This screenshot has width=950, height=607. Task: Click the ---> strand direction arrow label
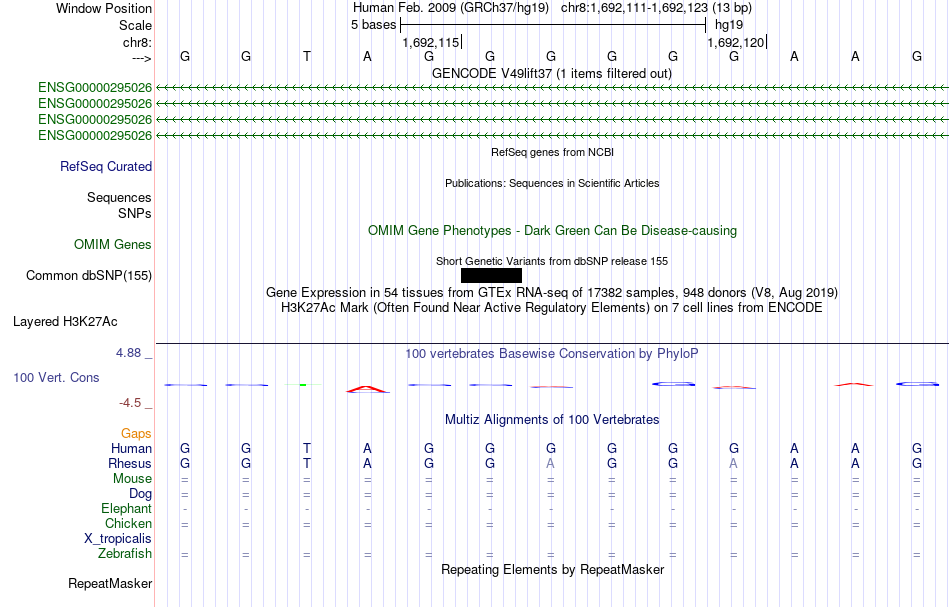[x=142, y=58]
